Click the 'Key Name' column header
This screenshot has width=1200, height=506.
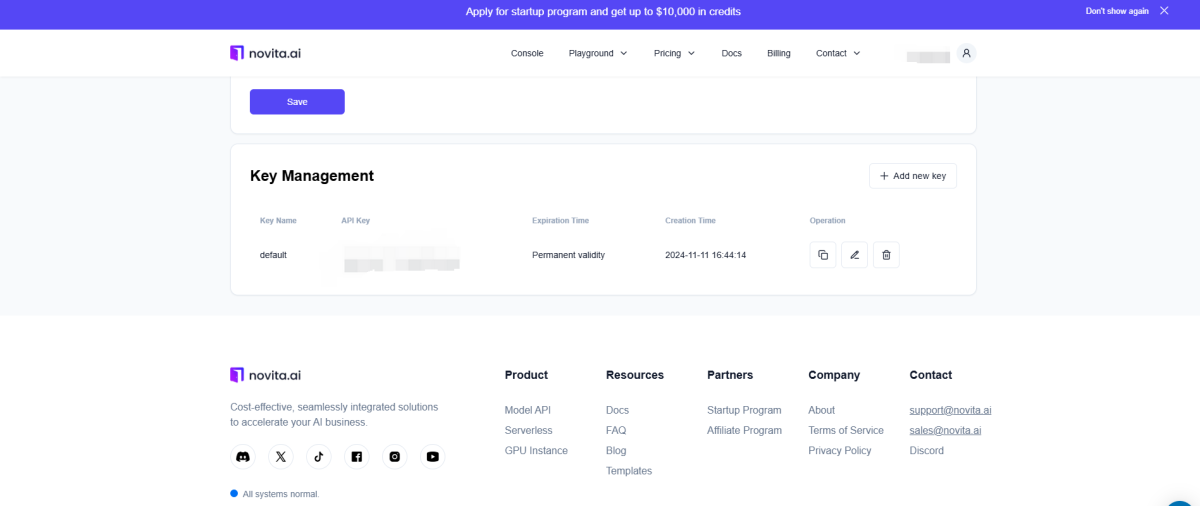pyautogui.click(x=278, y=220)
